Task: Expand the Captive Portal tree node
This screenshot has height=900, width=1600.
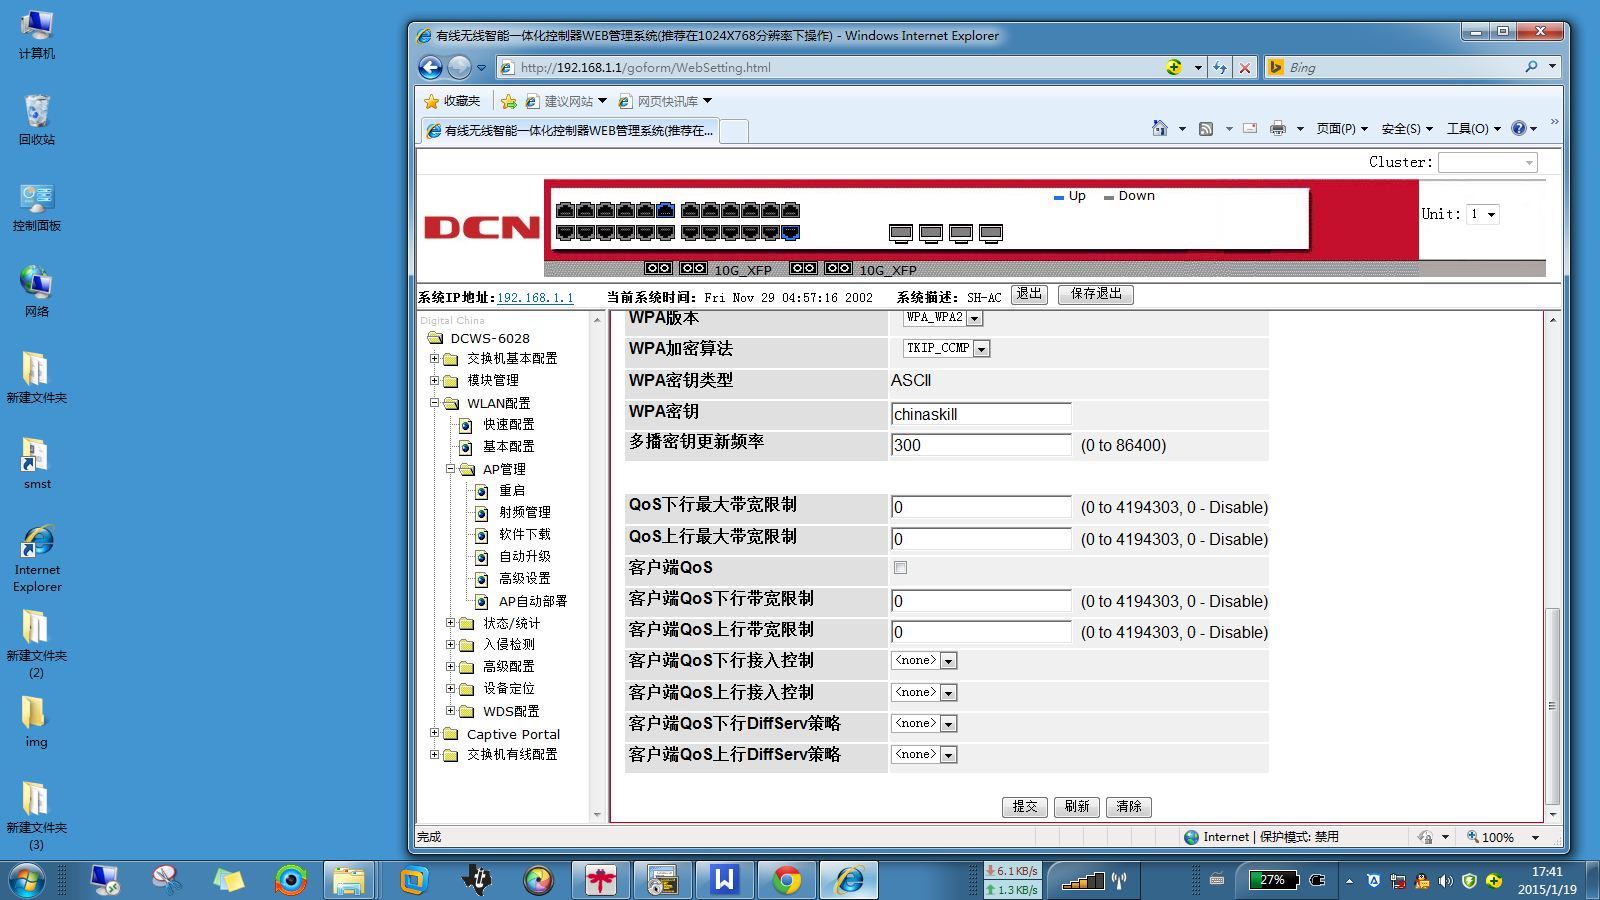Action: coord(435,733)
